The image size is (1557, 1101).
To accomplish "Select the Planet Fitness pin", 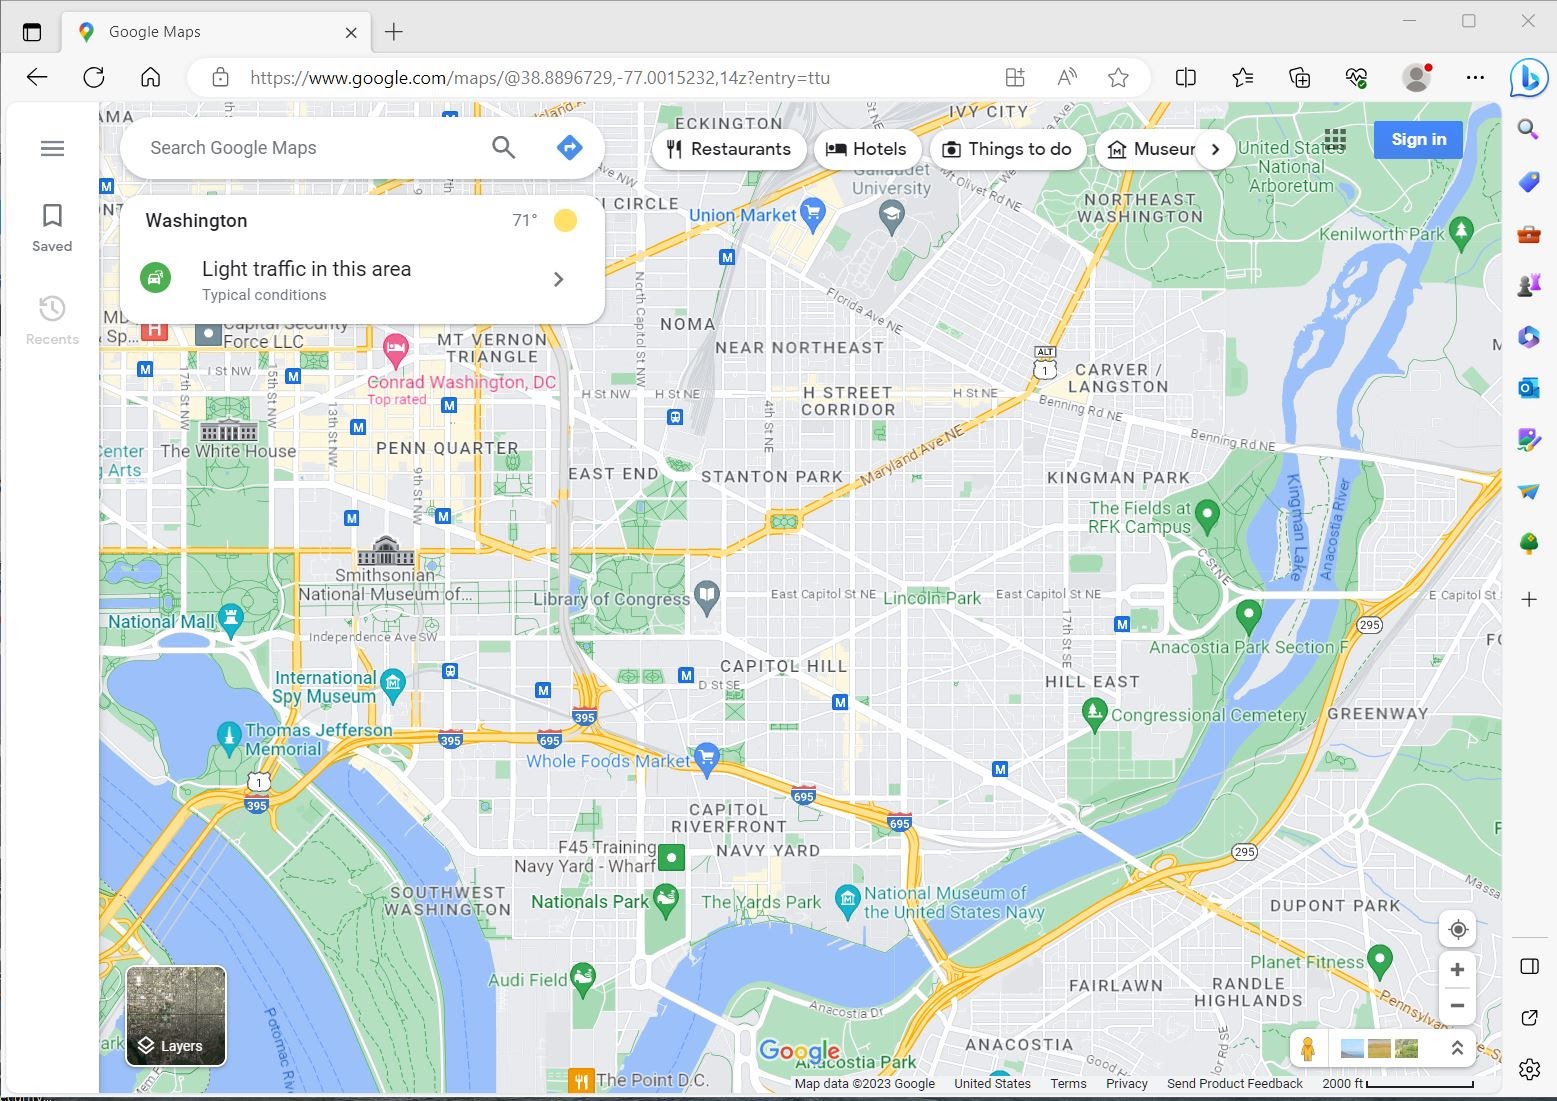I will click(1380, 960).
